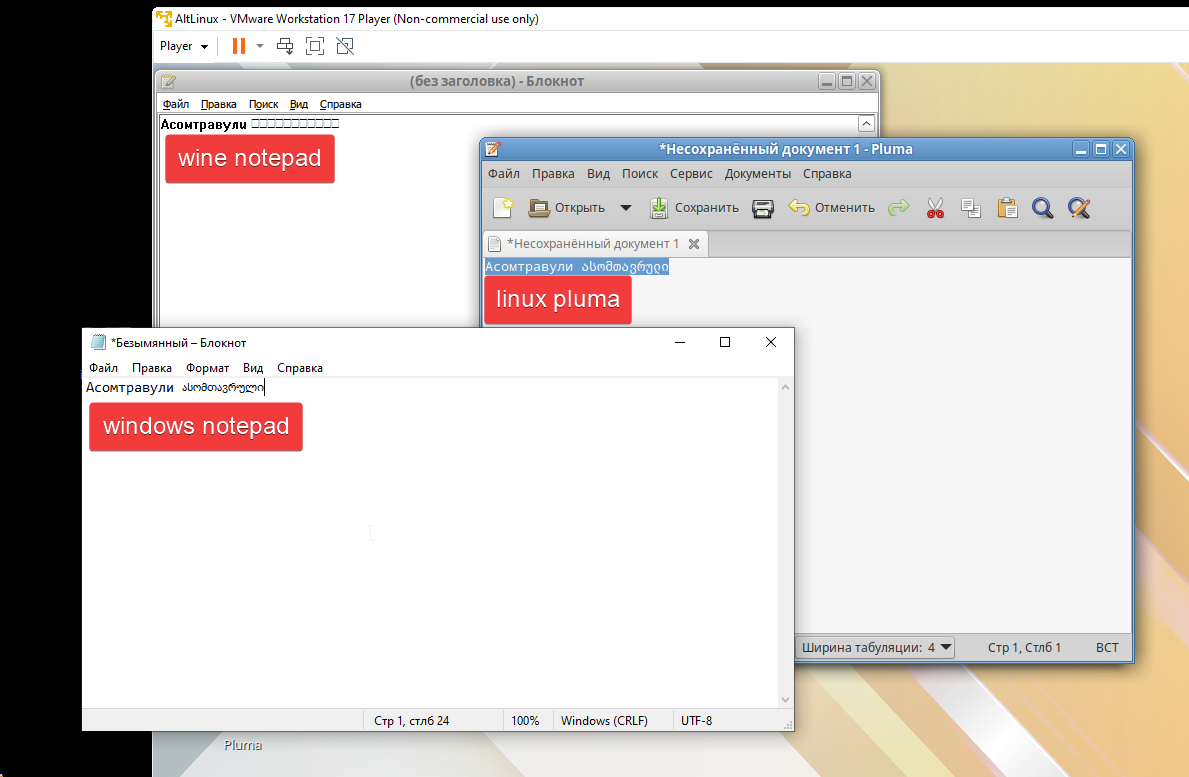Click Windows (CRLF) in notepad status bar
Viewport: 1189px width, 777px height.
tap(604, 721)
